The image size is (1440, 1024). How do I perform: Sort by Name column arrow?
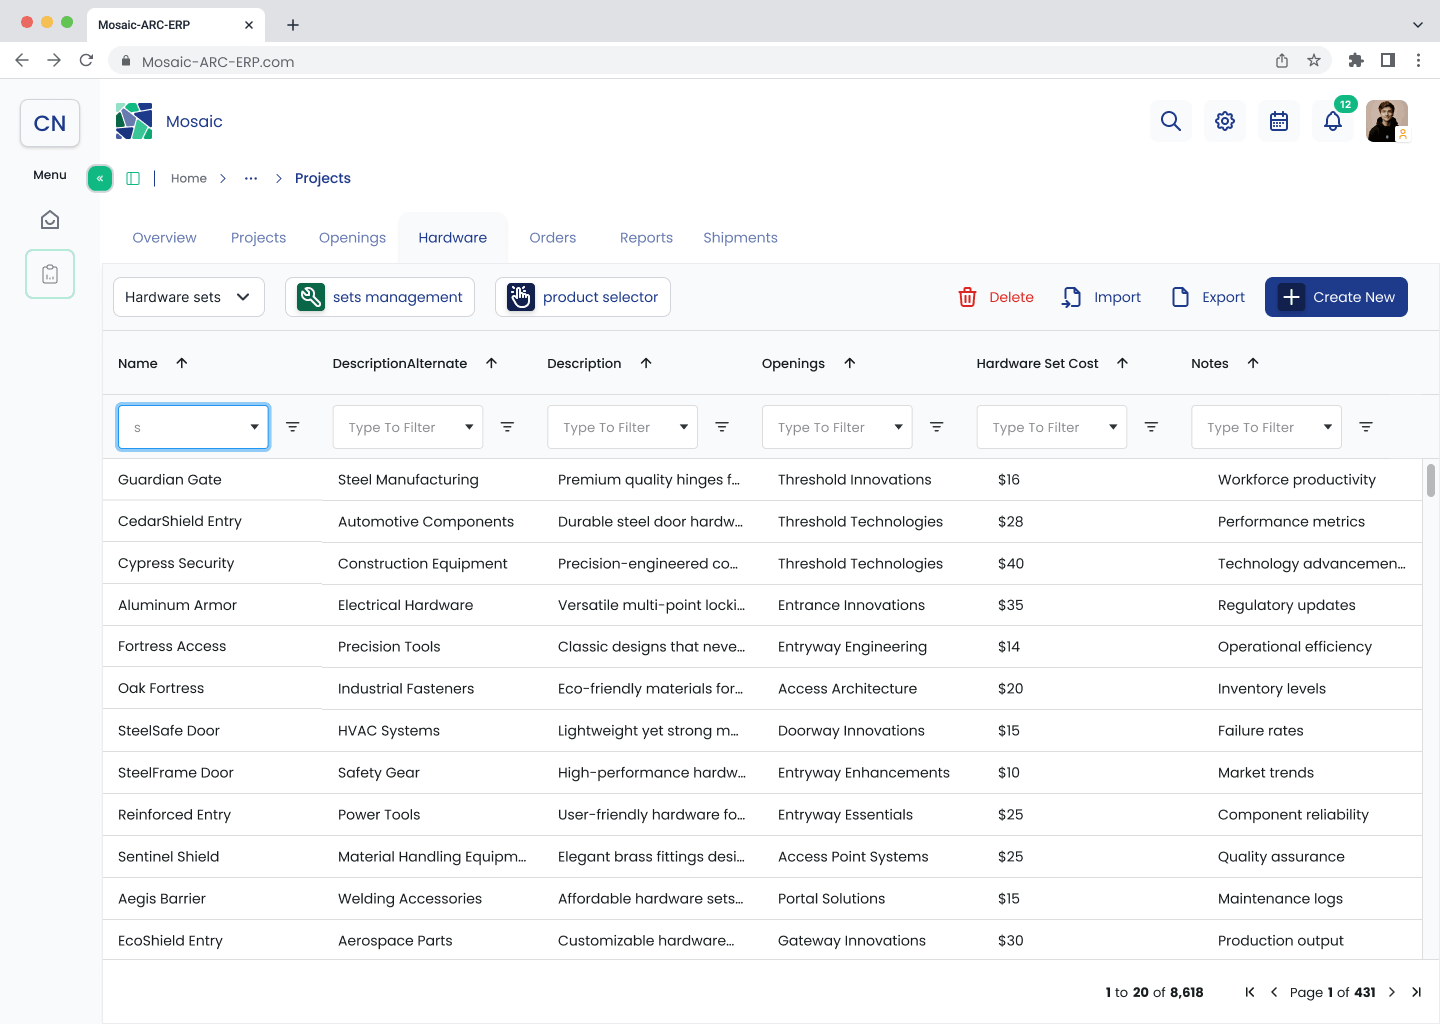point(182,363)
